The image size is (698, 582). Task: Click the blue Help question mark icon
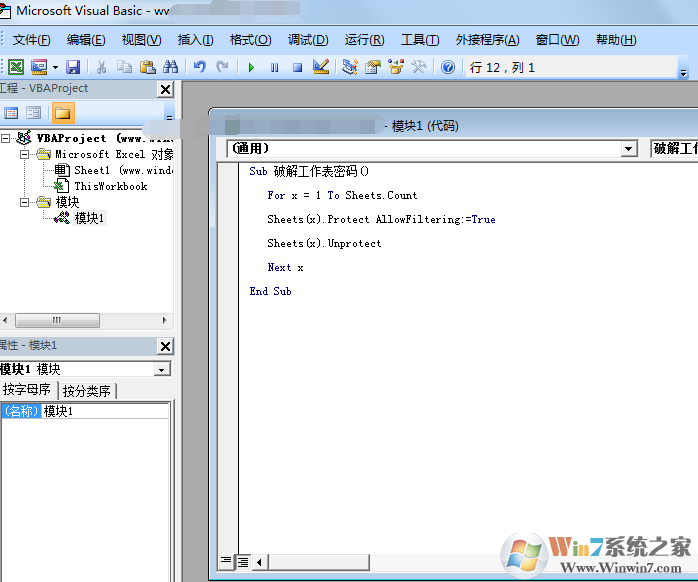coord(448,67)
